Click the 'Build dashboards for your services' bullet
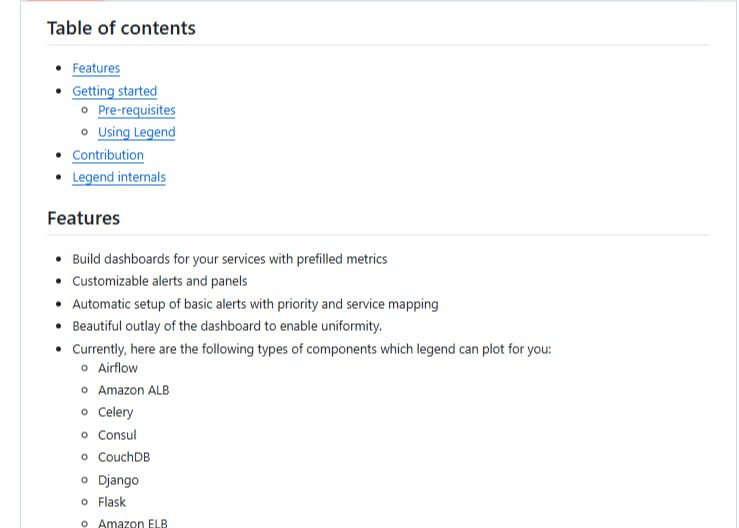Image resolution: width=739 pixels, height=528 pixels. tap(229, 259)
